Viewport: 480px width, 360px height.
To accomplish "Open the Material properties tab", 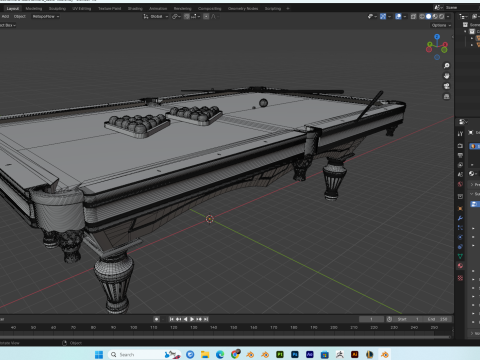I will point(460,266).
